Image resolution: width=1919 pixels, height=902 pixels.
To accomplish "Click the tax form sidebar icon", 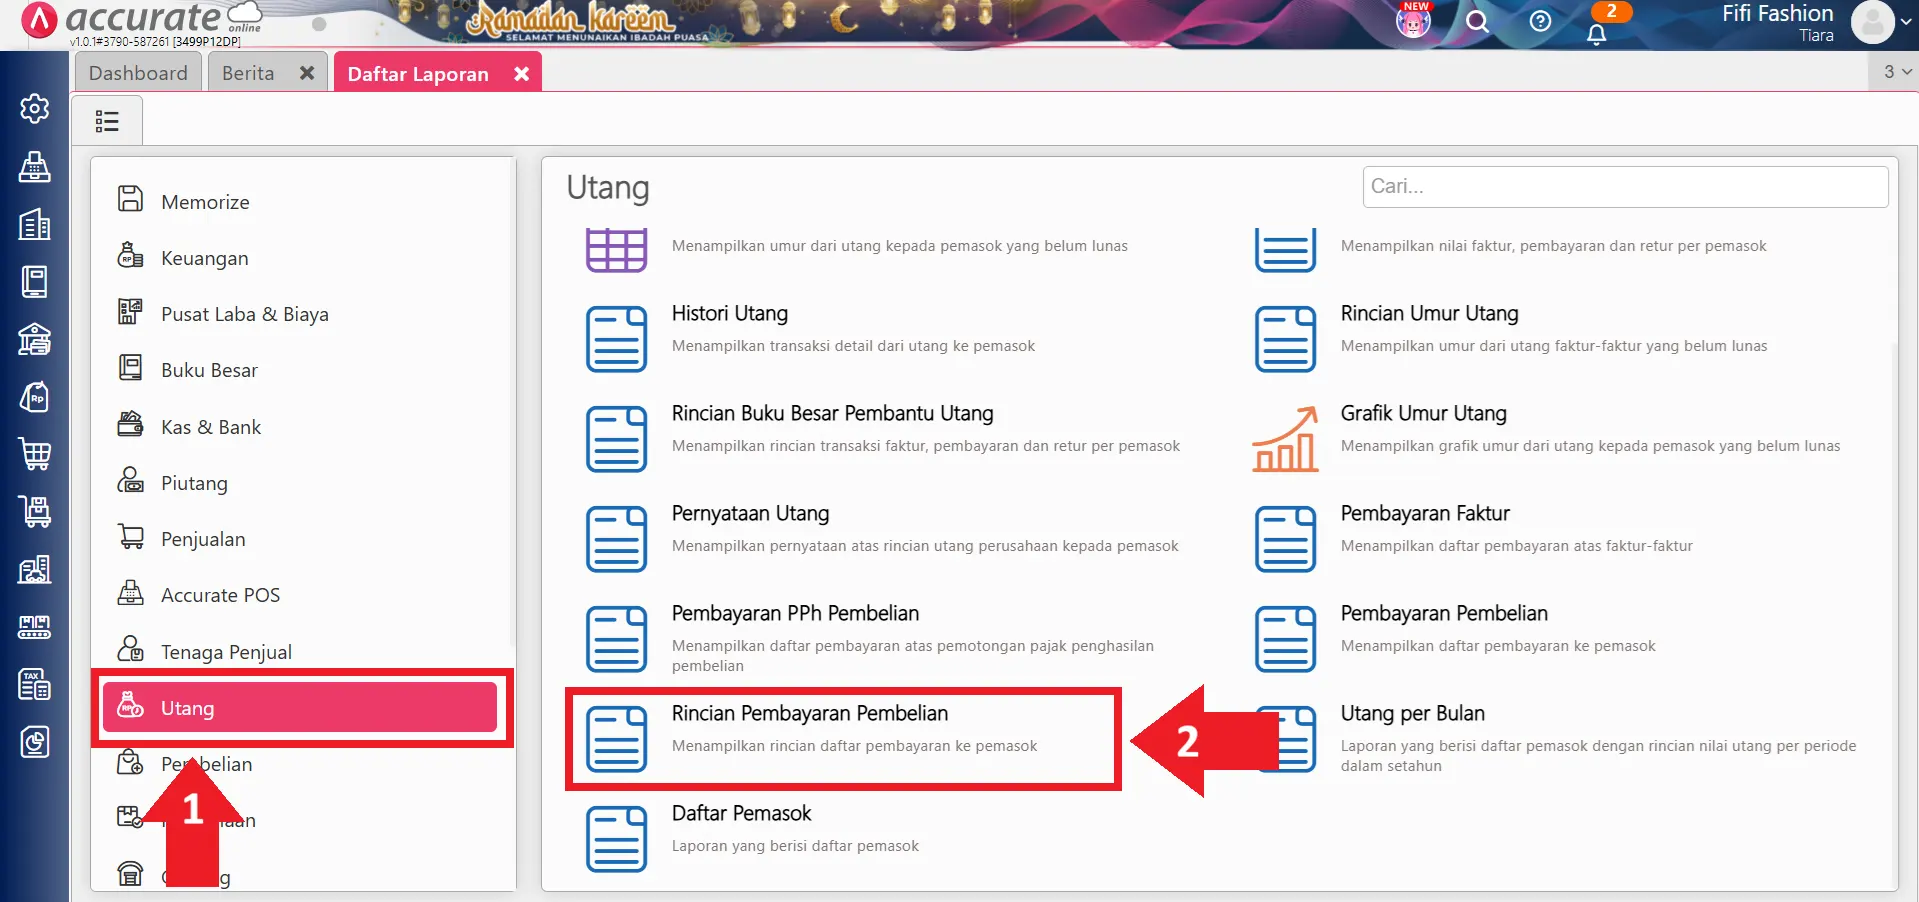I will (x=35, y=685).
